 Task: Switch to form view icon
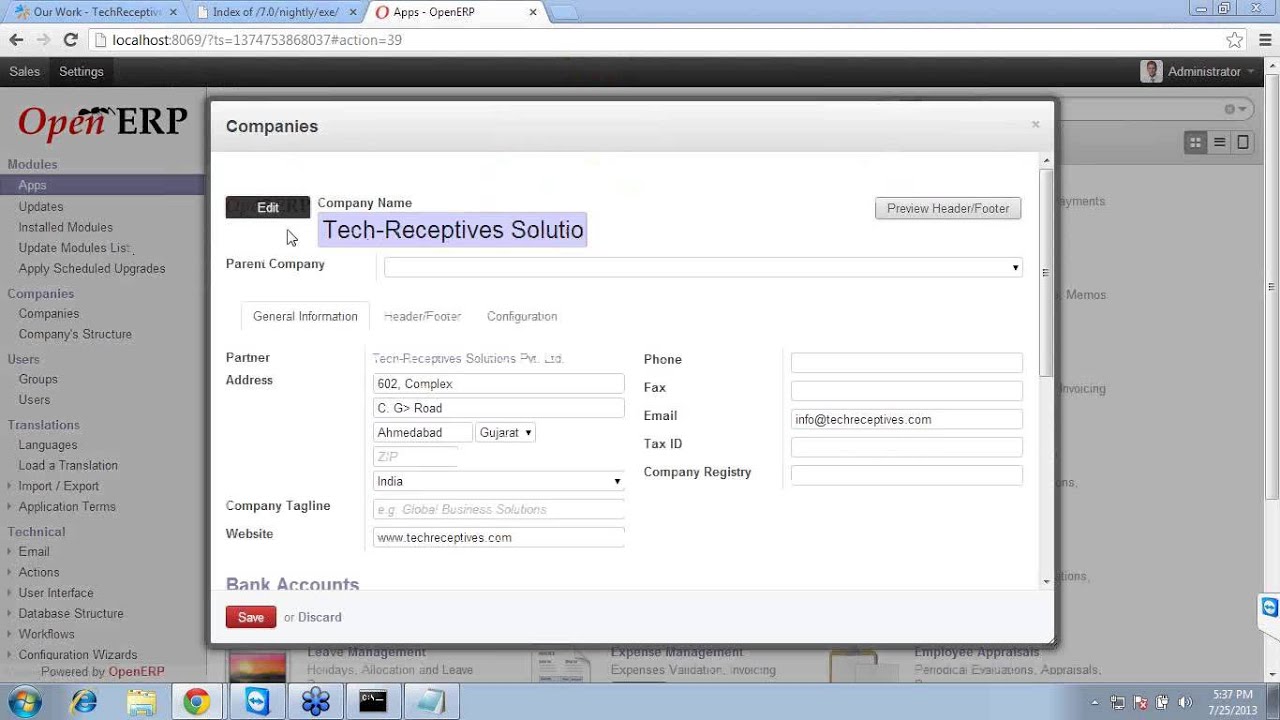click(x=1243, y=142)
